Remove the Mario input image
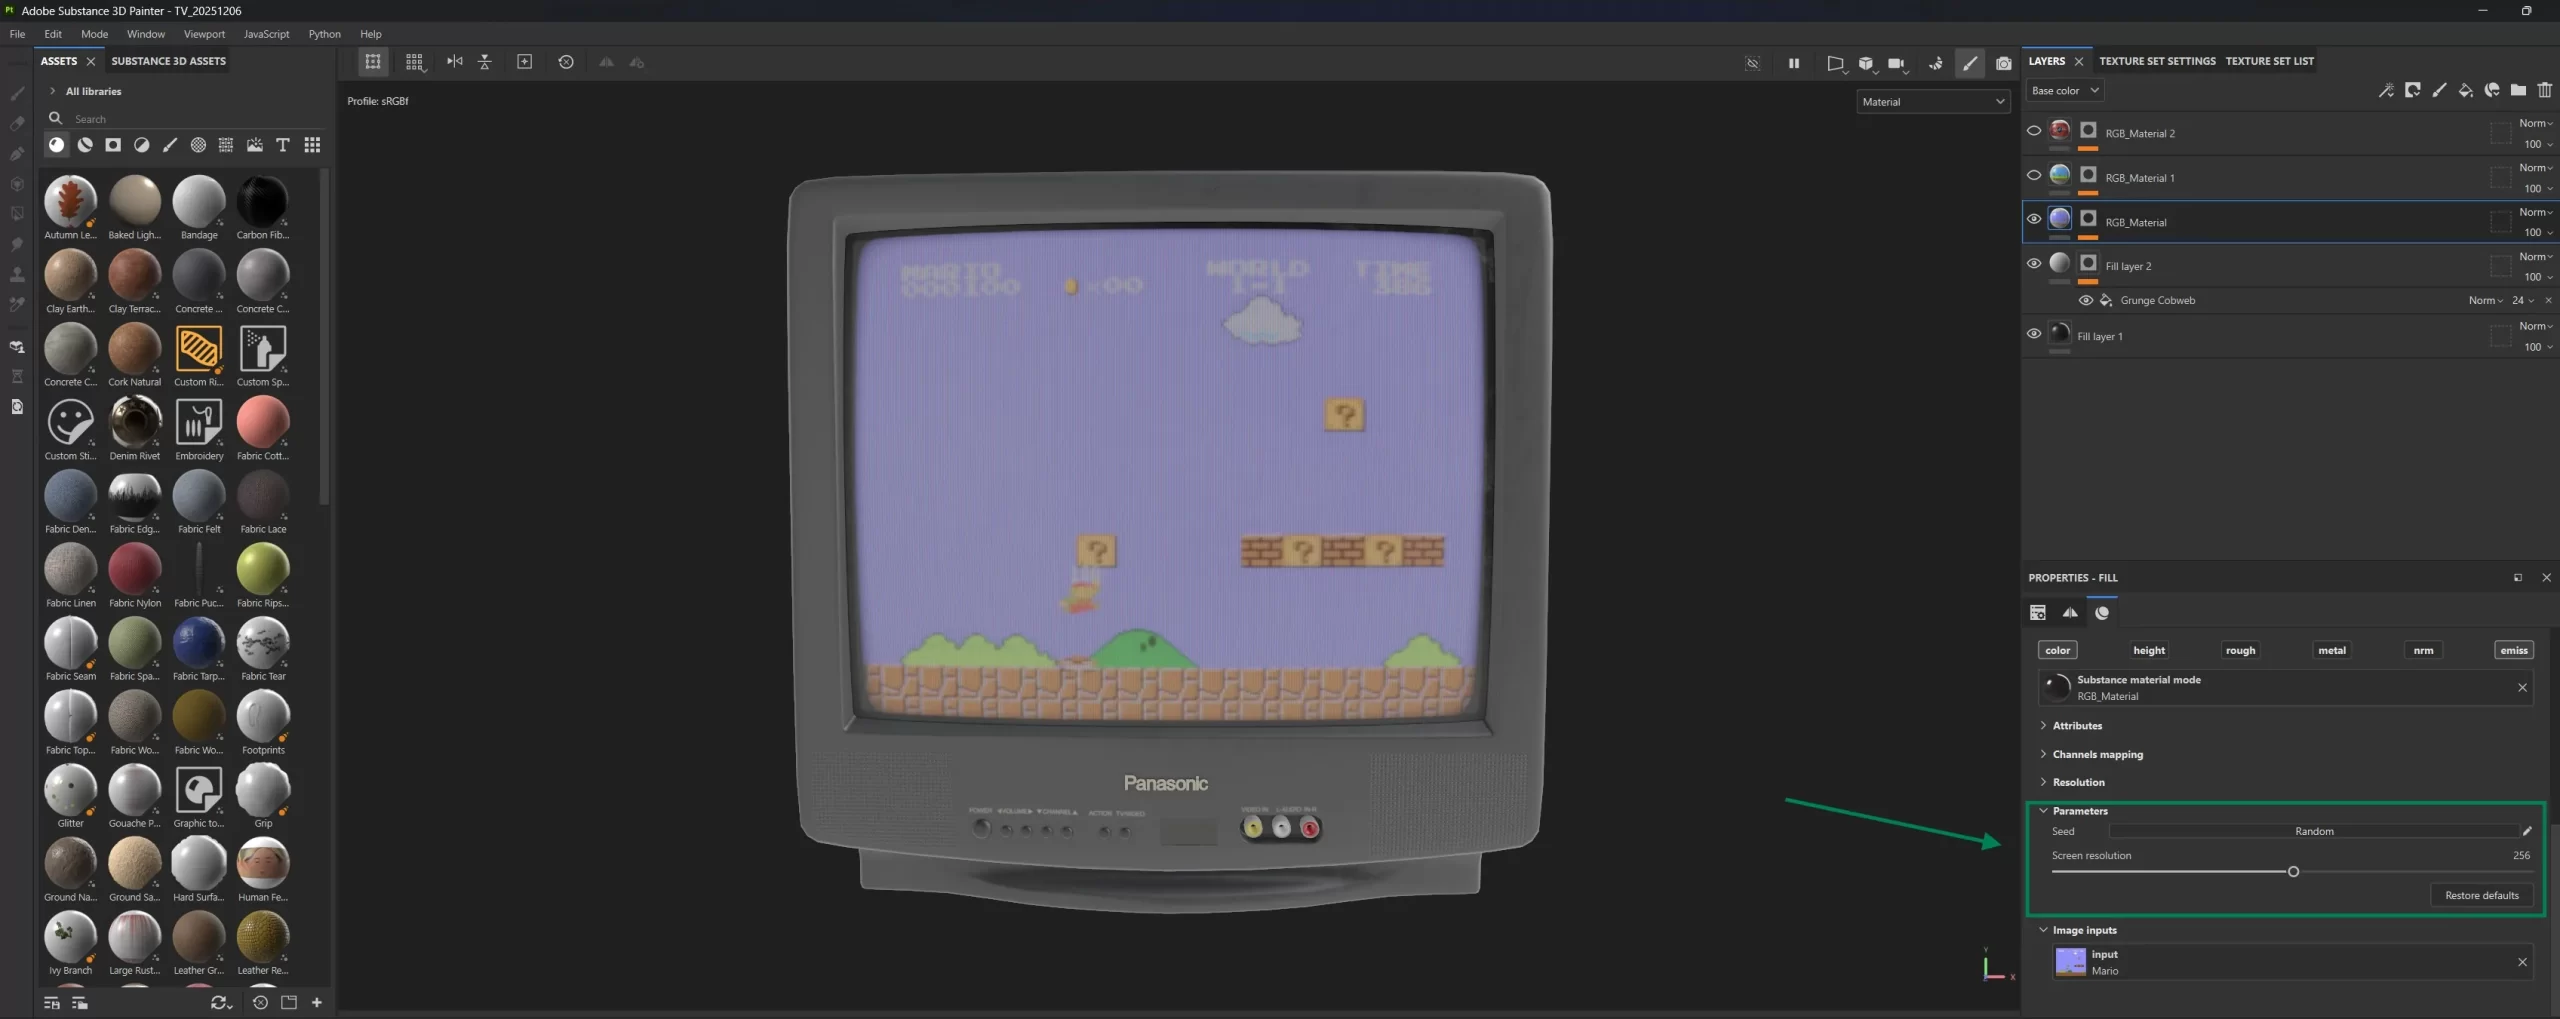2560x1019 pixels. tap(2522, 962)
